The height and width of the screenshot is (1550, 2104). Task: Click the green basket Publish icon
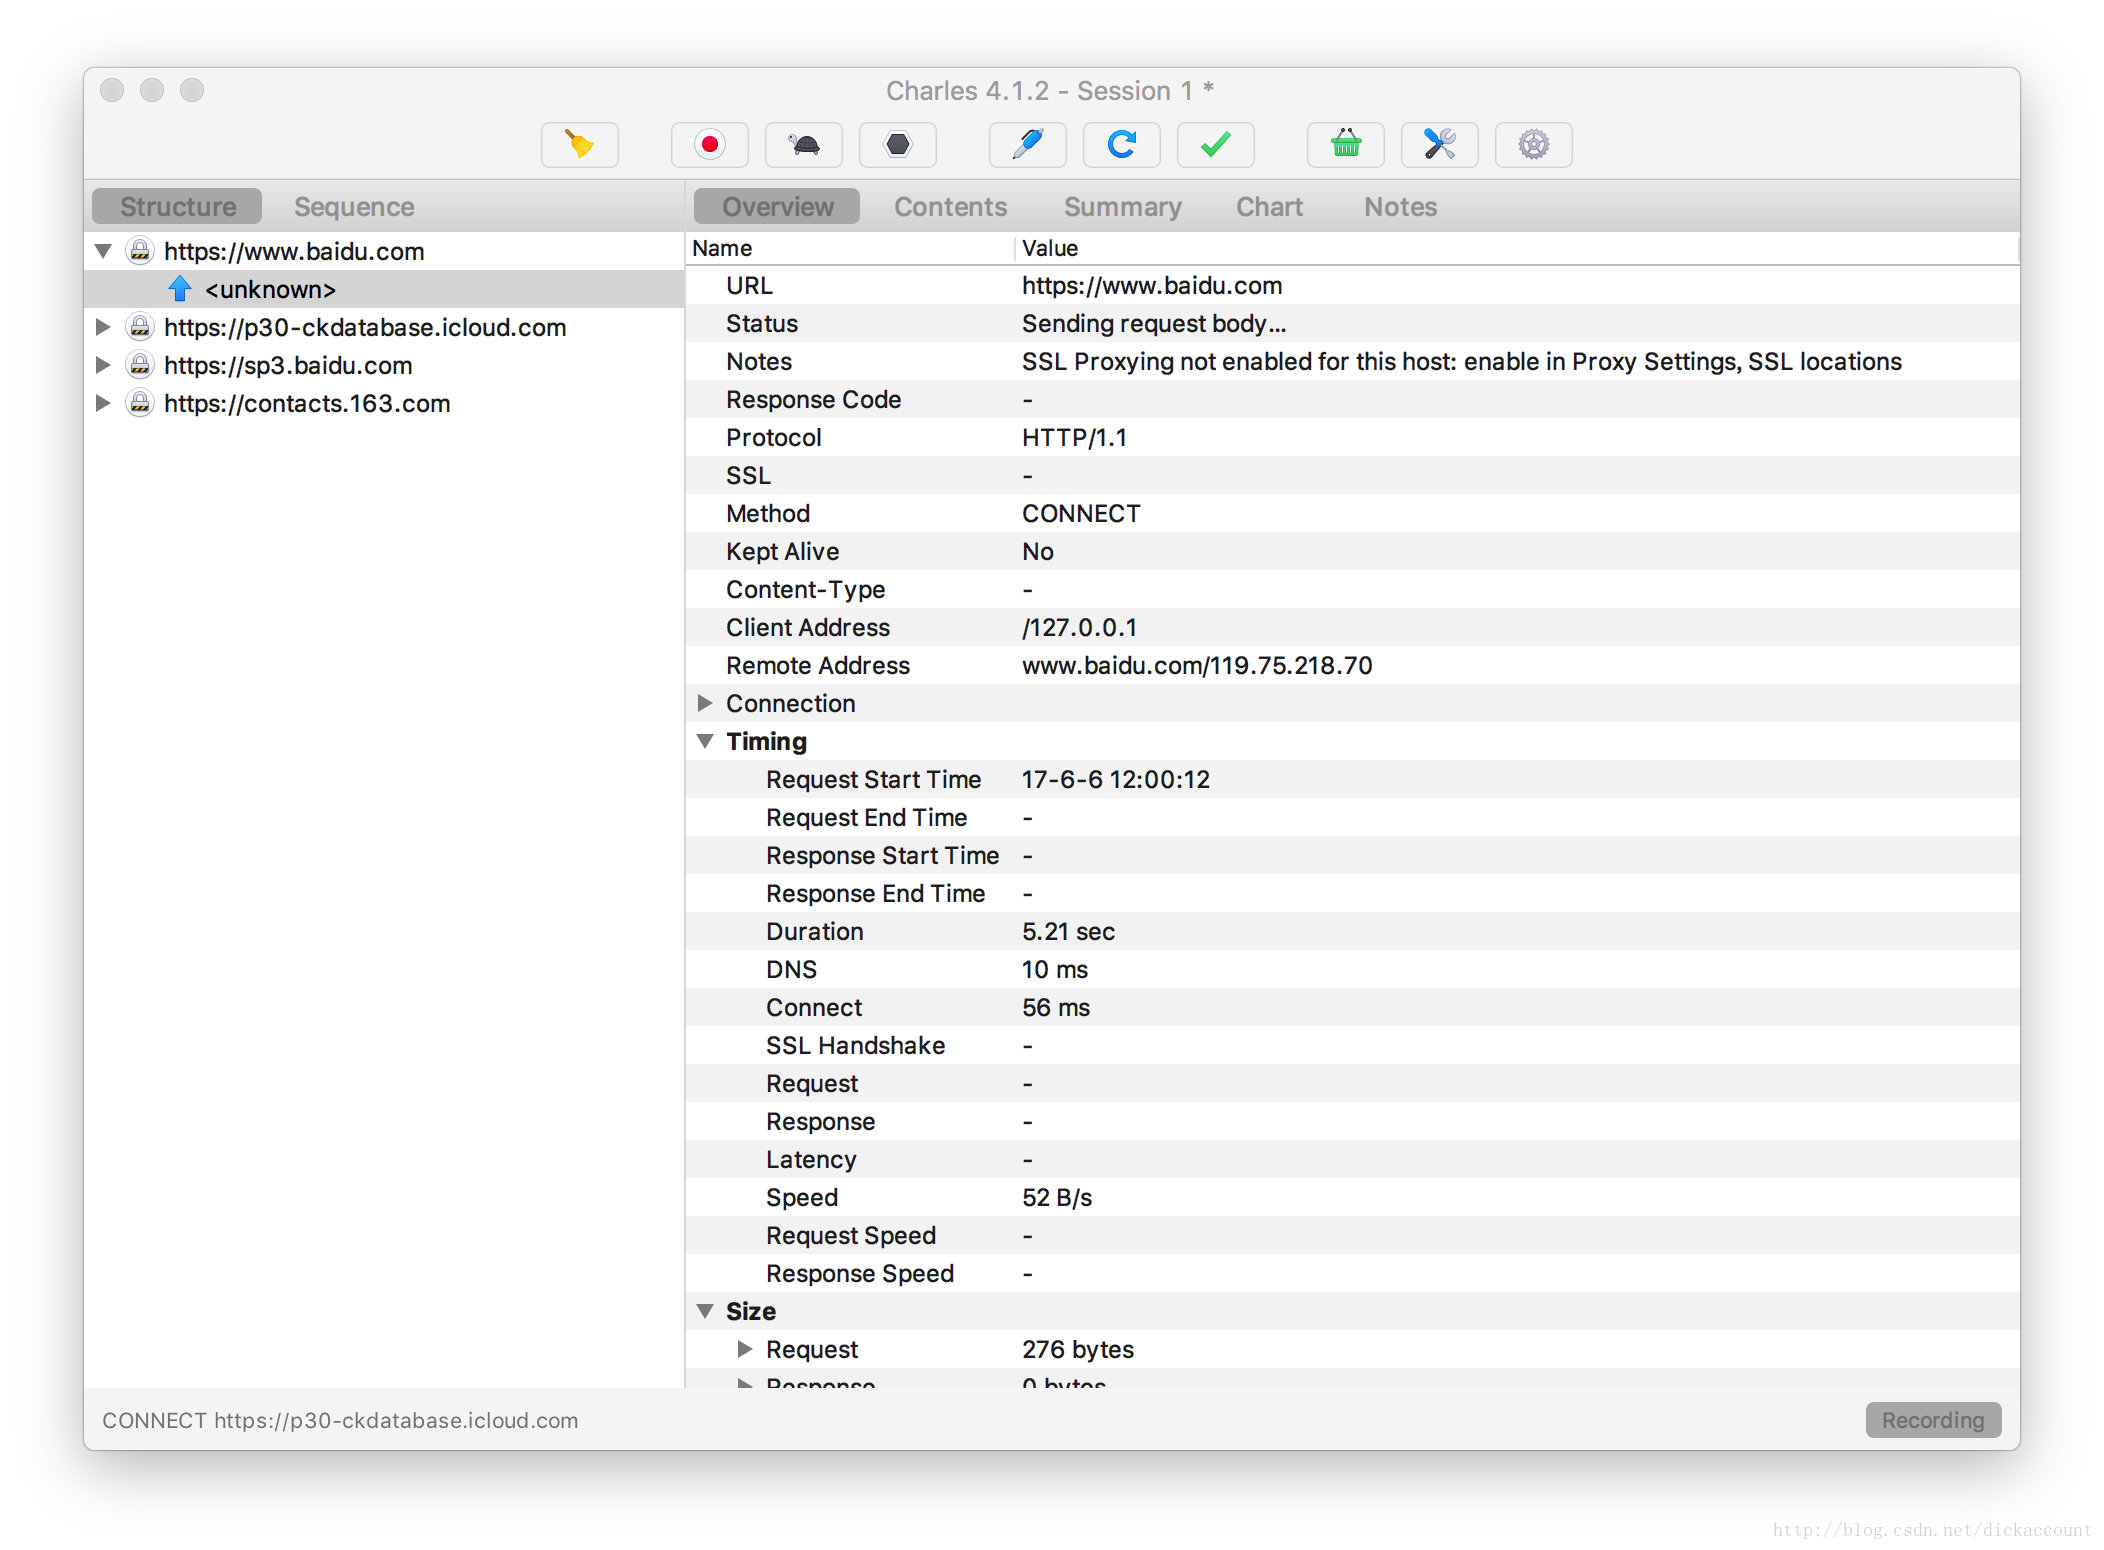pyautogui.click(x=1345, y=145)
